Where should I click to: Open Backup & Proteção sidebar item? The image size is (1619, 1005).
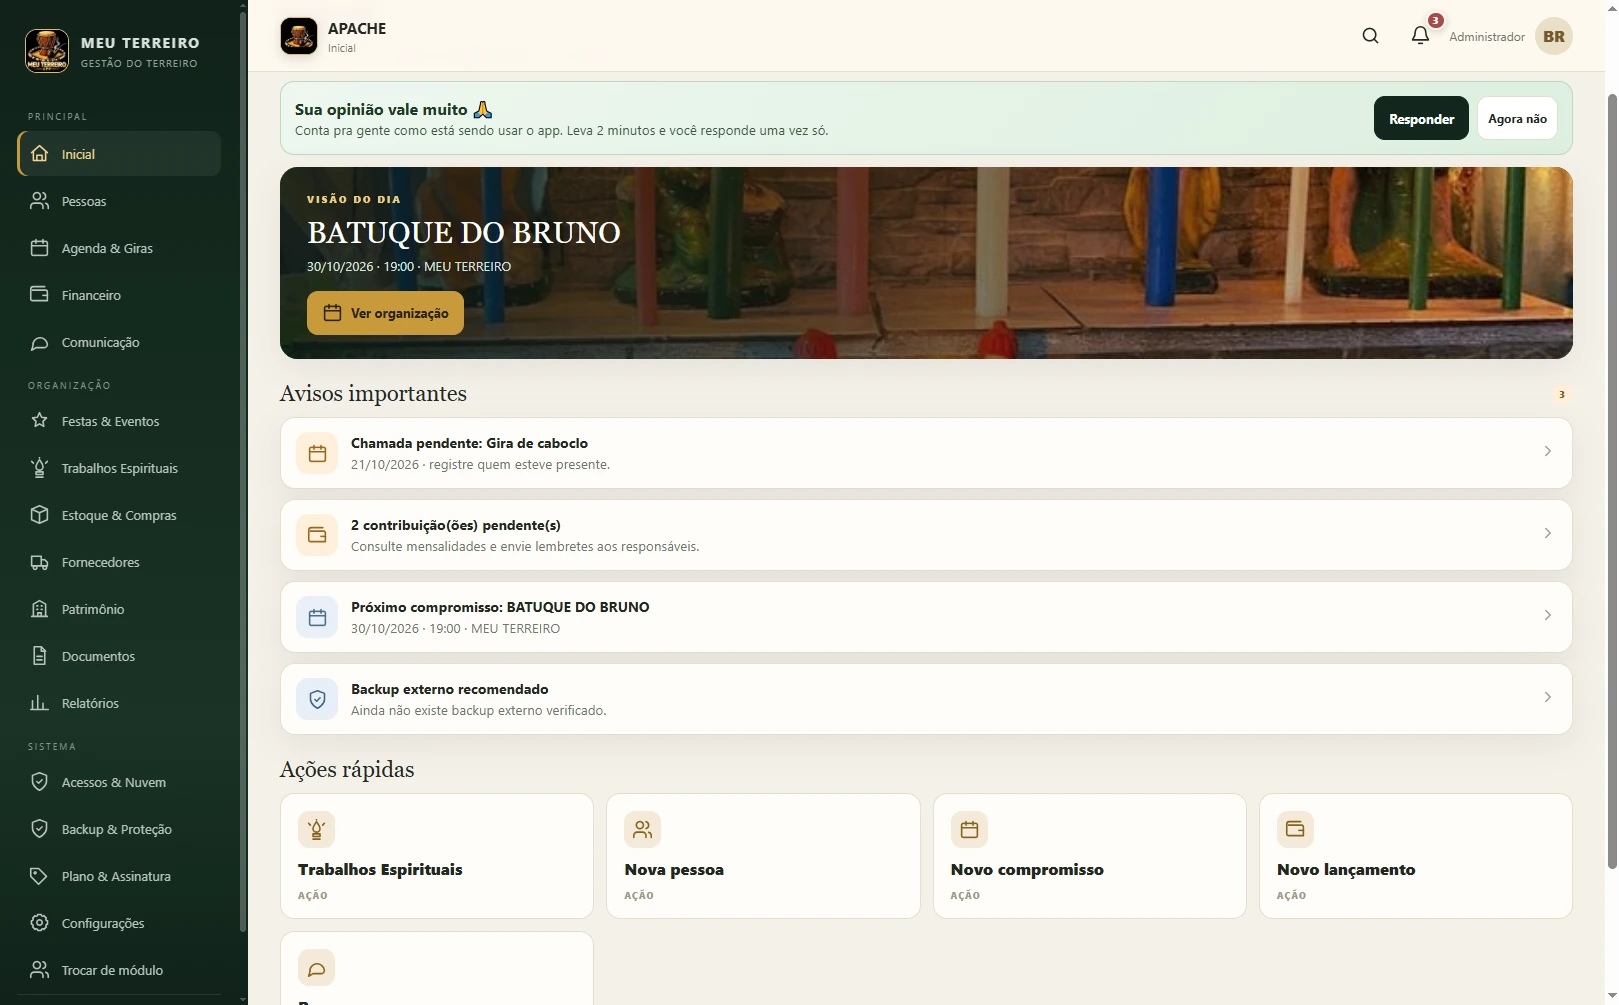(x=119, y=829)
